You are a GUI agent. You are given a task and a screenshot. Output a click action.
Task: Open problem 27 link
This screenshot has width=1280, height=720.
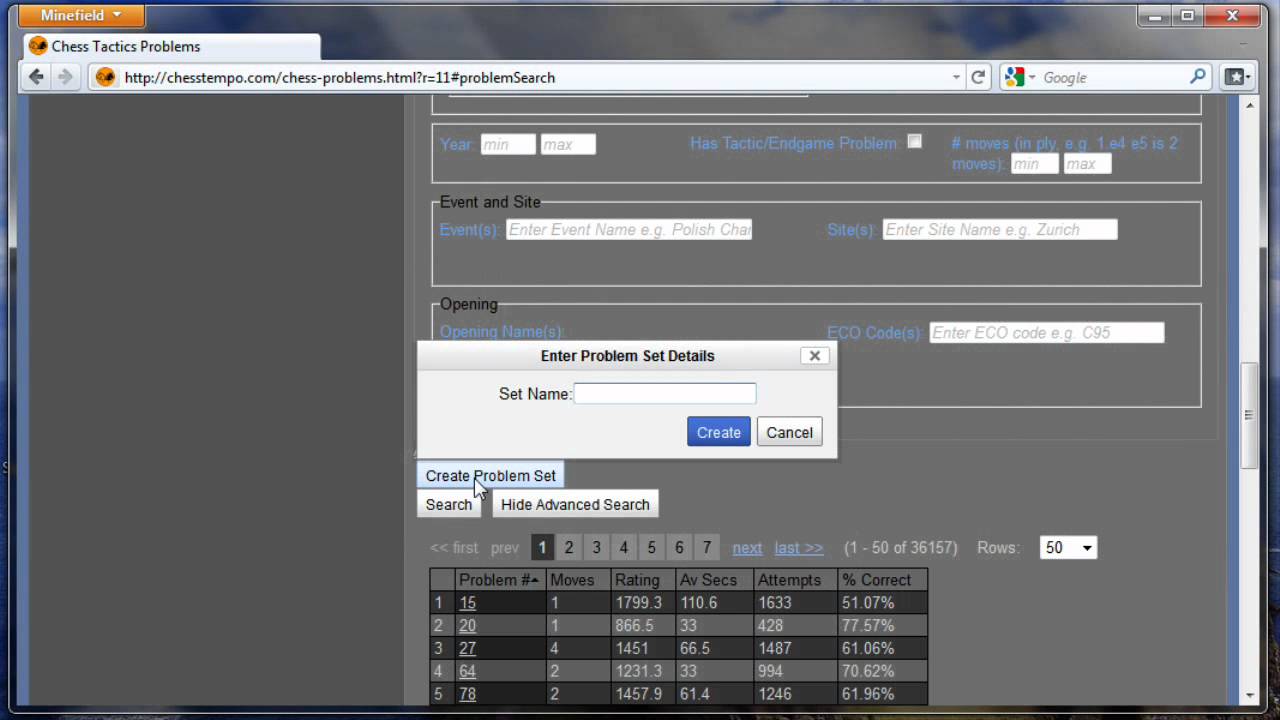pyautogui.click(x=467, y=648)
